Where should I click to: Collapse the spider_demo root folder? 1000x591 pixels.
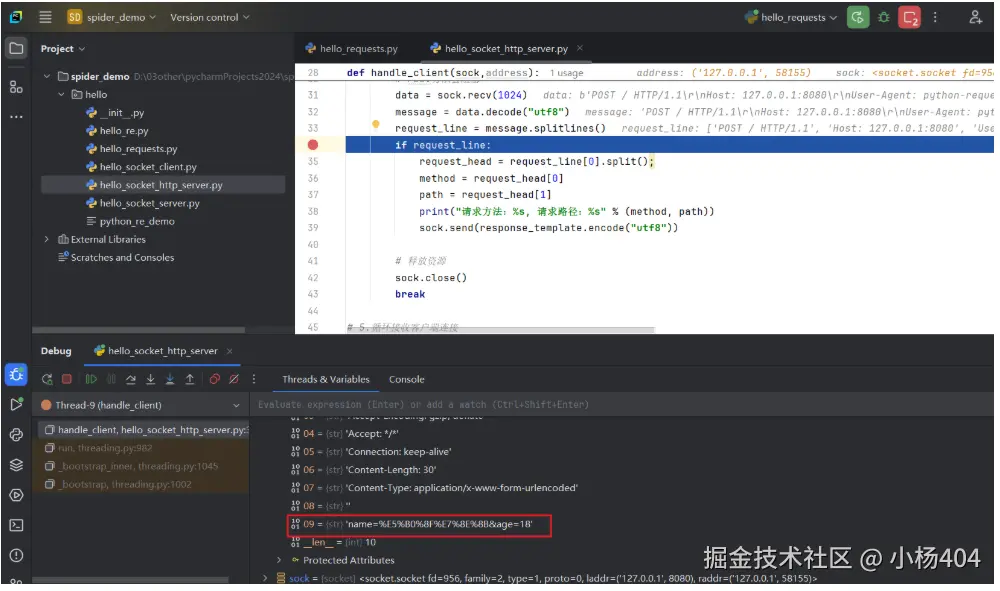click(47, 76)
